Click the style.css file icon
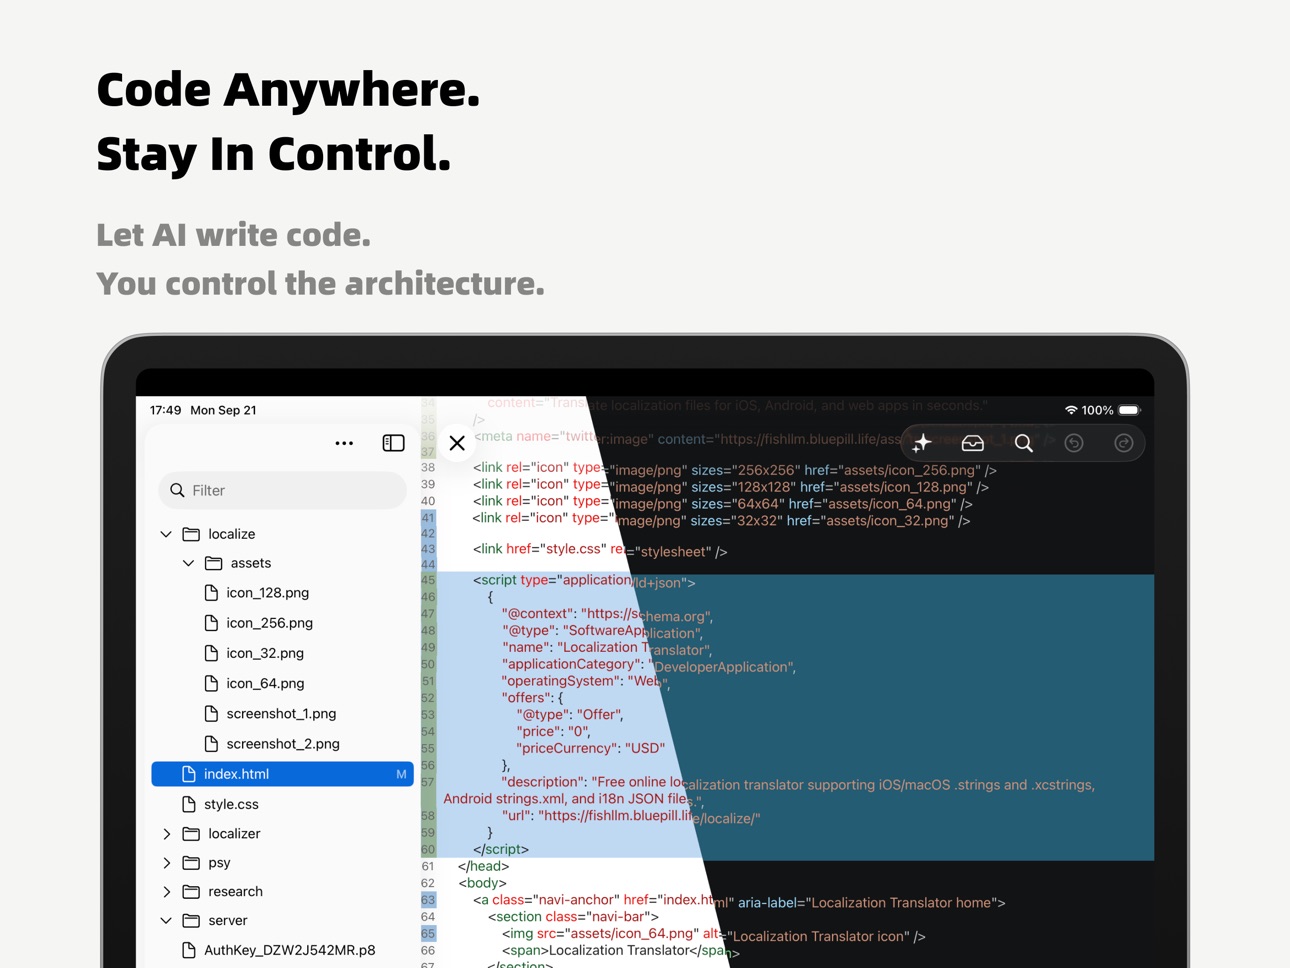 [x=188, y=804]
